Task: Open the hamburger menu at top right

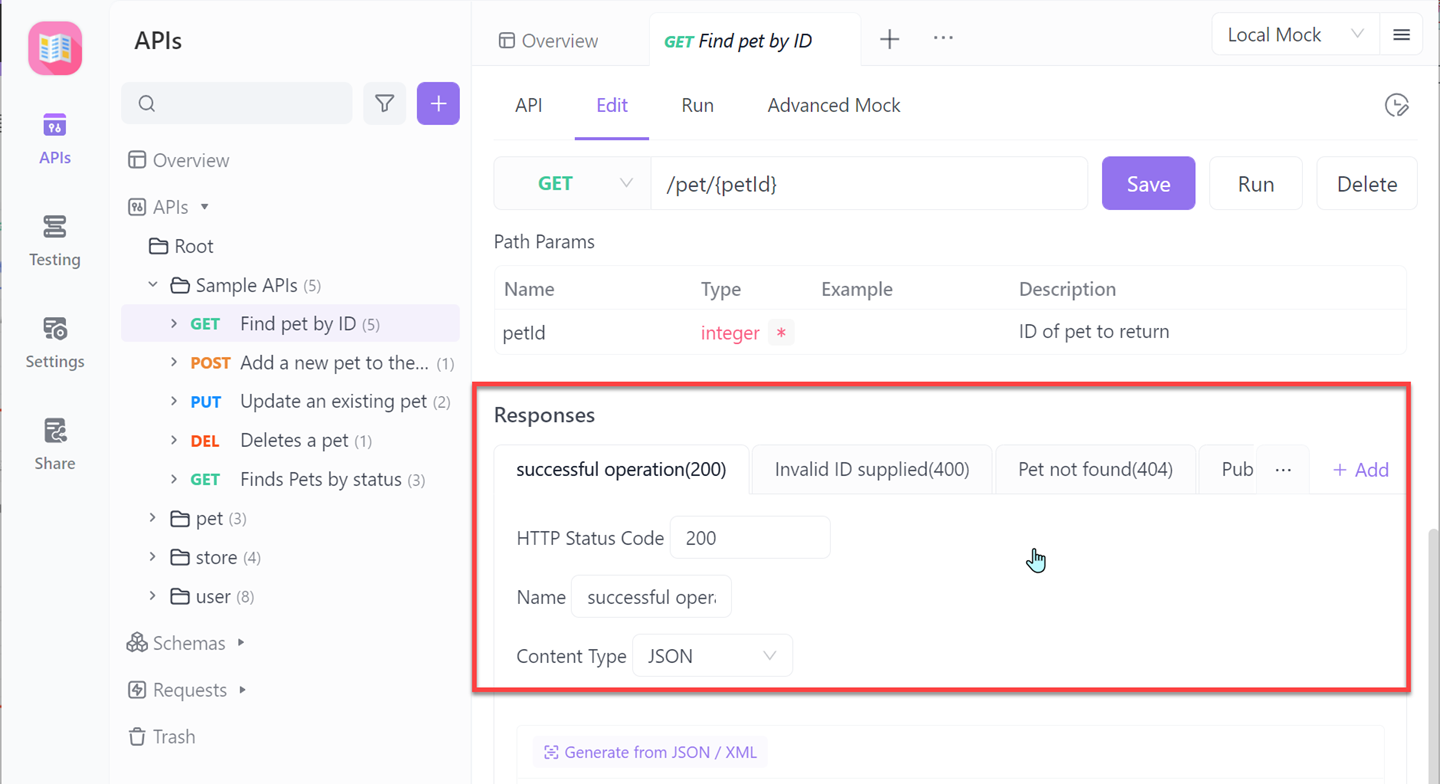Action: (1401, 35)
